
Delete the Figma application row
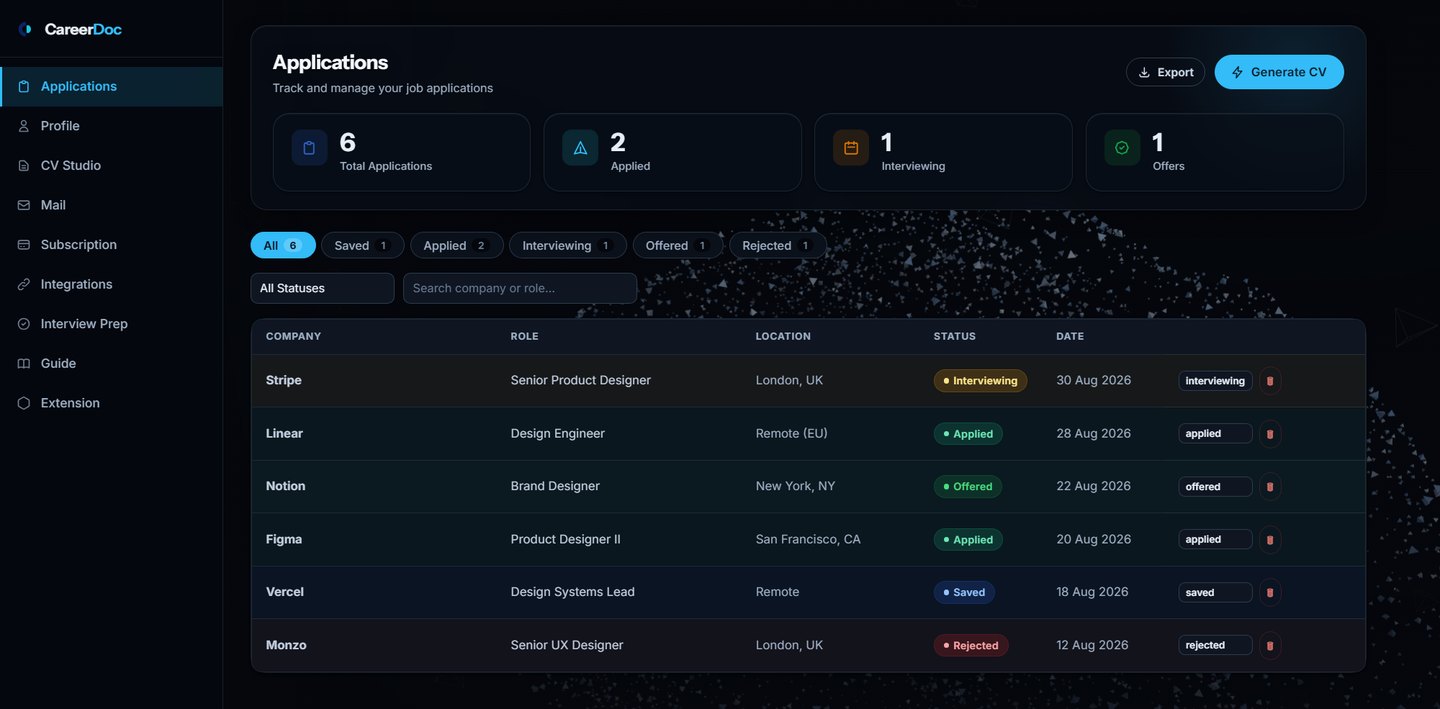click(x=1270, y=540)
